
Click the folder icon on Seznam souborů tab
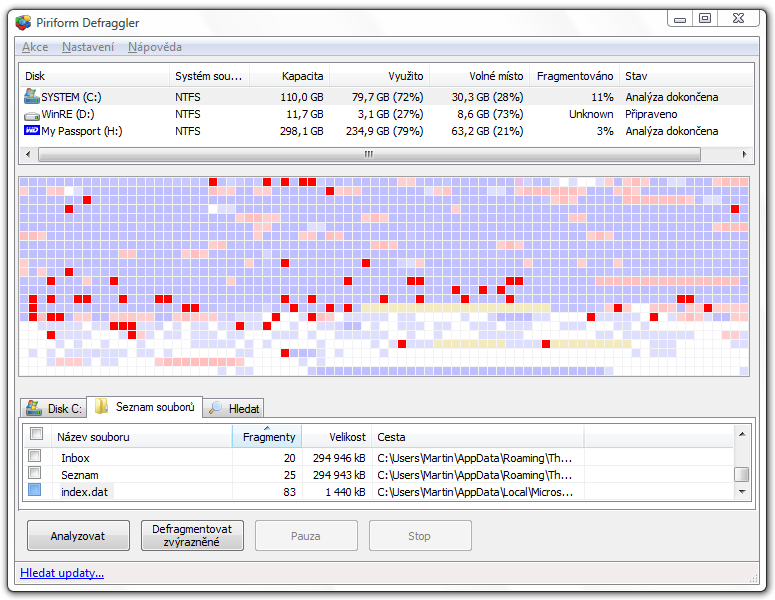click(101, 406)
